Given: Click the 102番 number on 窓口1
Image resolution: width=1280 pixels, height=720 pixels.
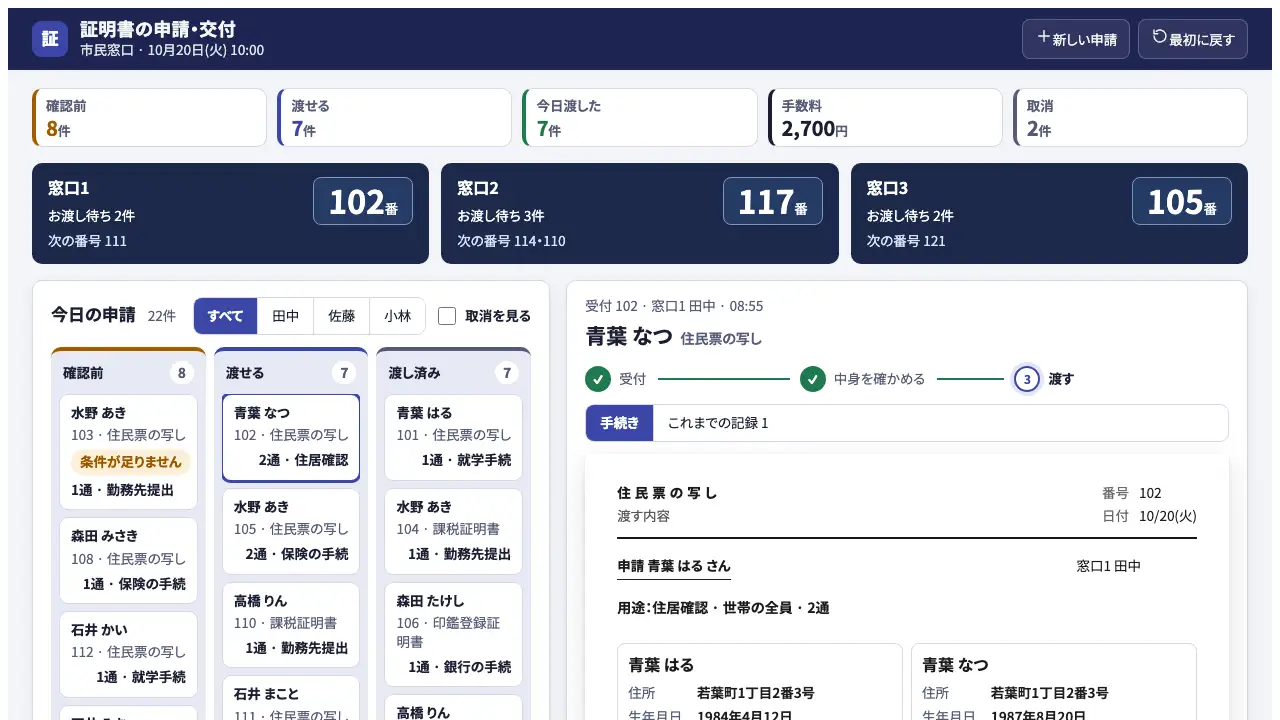Looking at the screenshot, I should pos(363,201).
